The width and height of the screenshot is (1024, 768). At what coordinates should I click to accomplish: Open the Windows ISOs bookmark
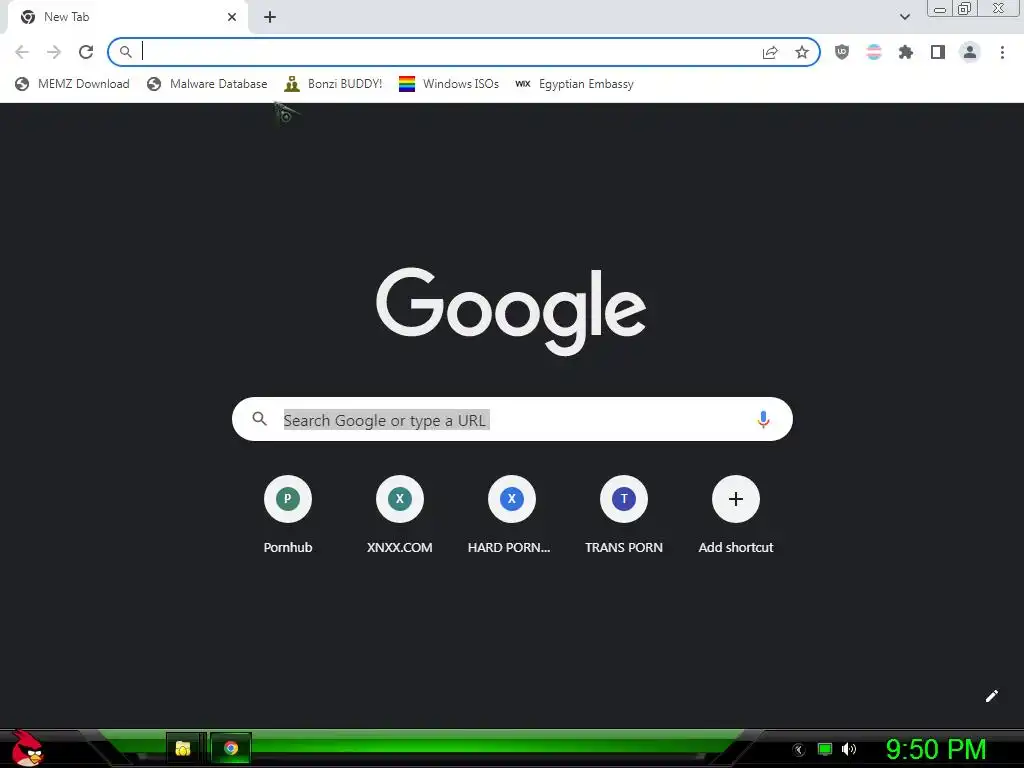pos(449,84)
